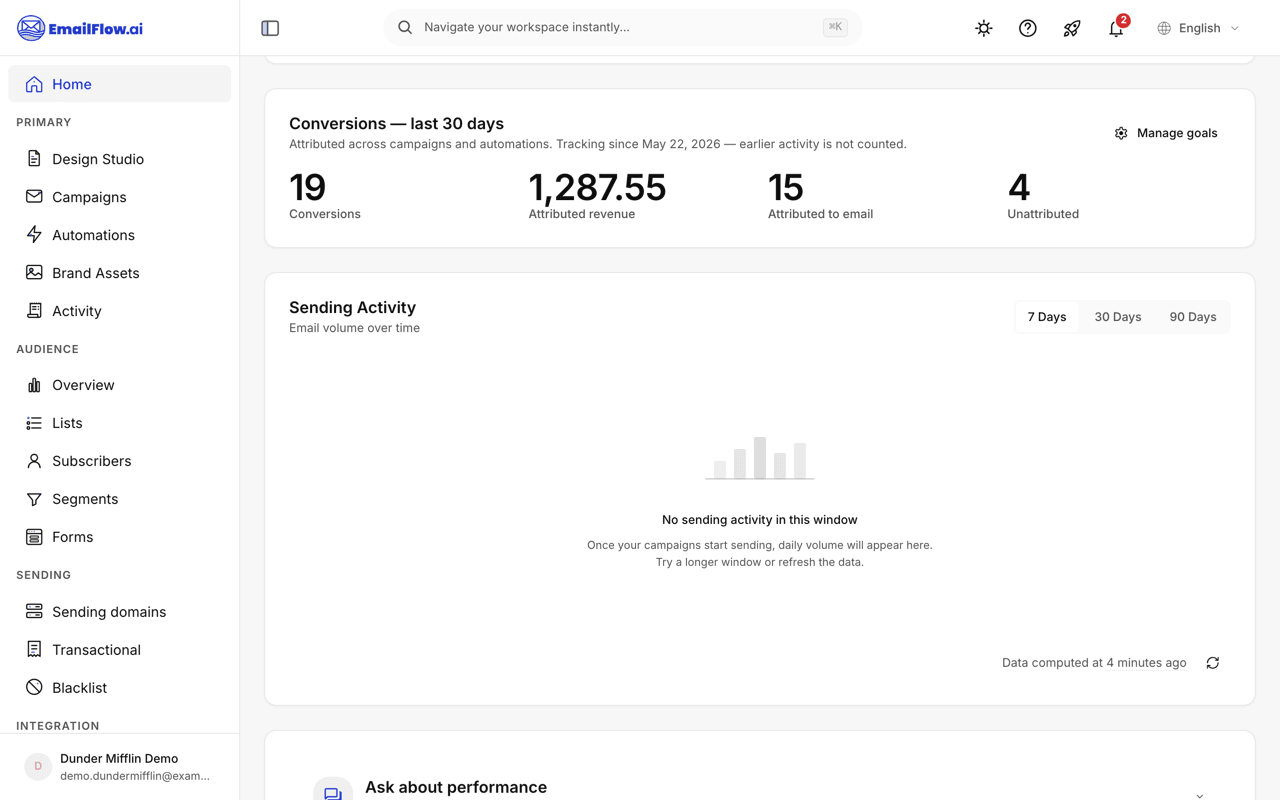Open the English language dropdown
This screenshot has height=800, width=1280.
[1198, 28]
